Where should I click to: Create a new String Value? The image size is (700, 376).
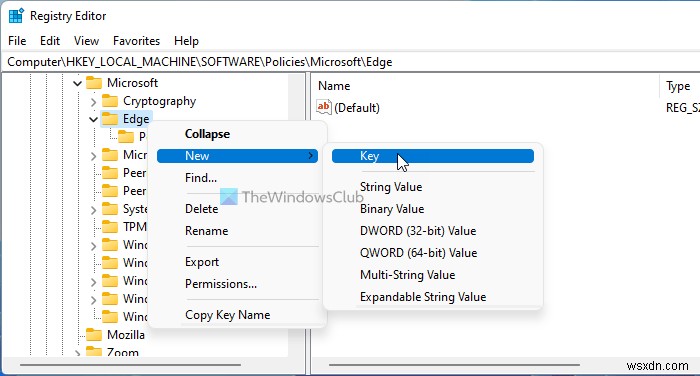(391, 187)
